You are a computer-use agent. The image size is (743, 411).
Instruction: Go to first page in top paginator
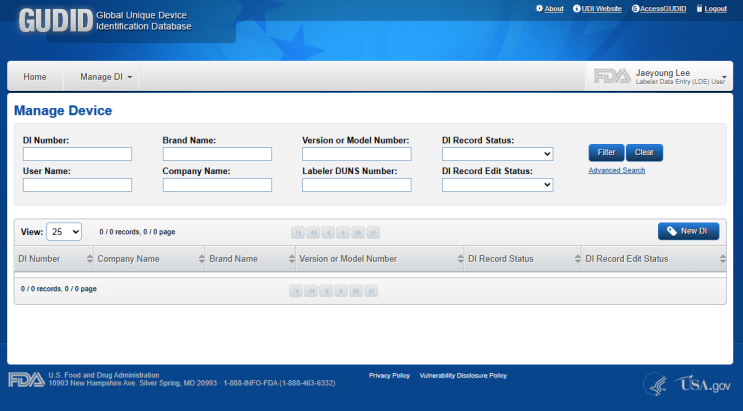click(x=298, y=232)
